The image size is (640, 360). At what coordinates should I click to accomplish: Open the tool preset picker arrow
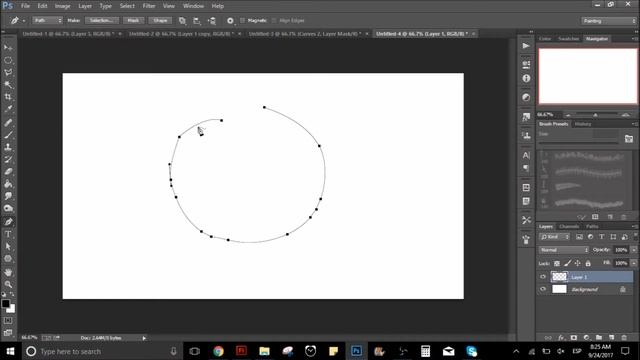pyautogui.click(x=24, y=20)
